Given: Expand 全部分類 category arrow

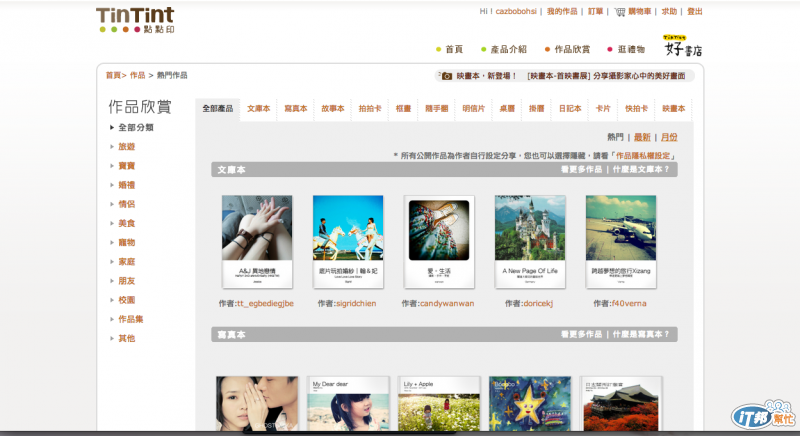Looking at the screenshot, I should point(112,127).
